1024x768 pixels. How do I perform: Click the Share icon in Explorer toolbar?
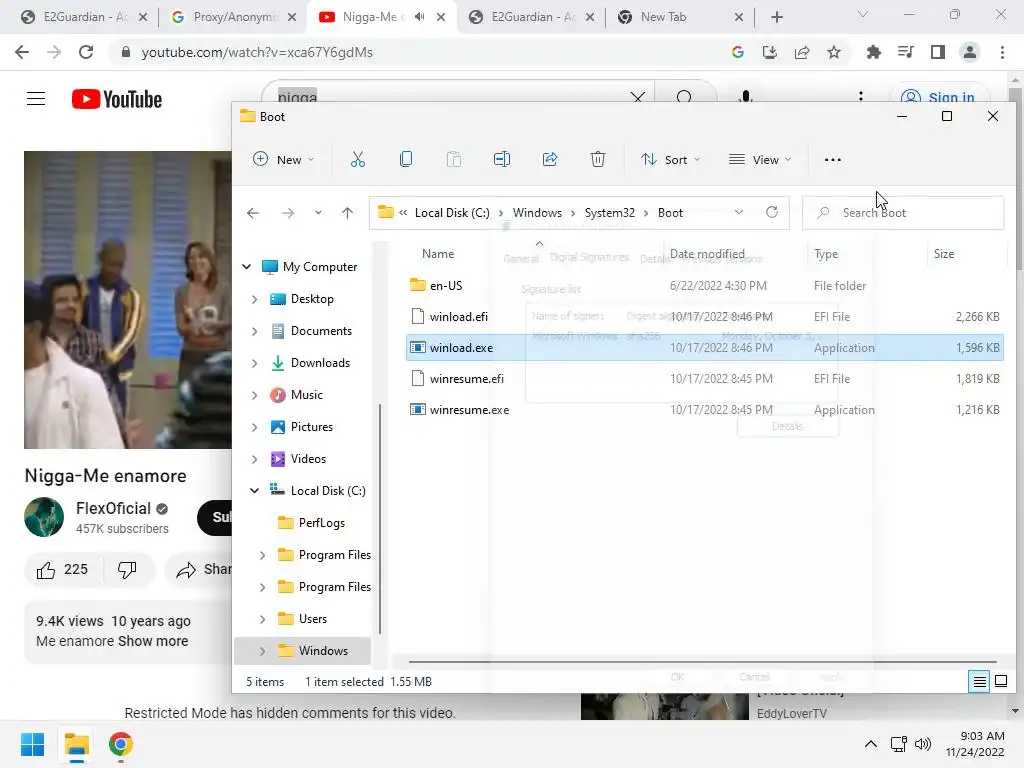tap(550, 159)
